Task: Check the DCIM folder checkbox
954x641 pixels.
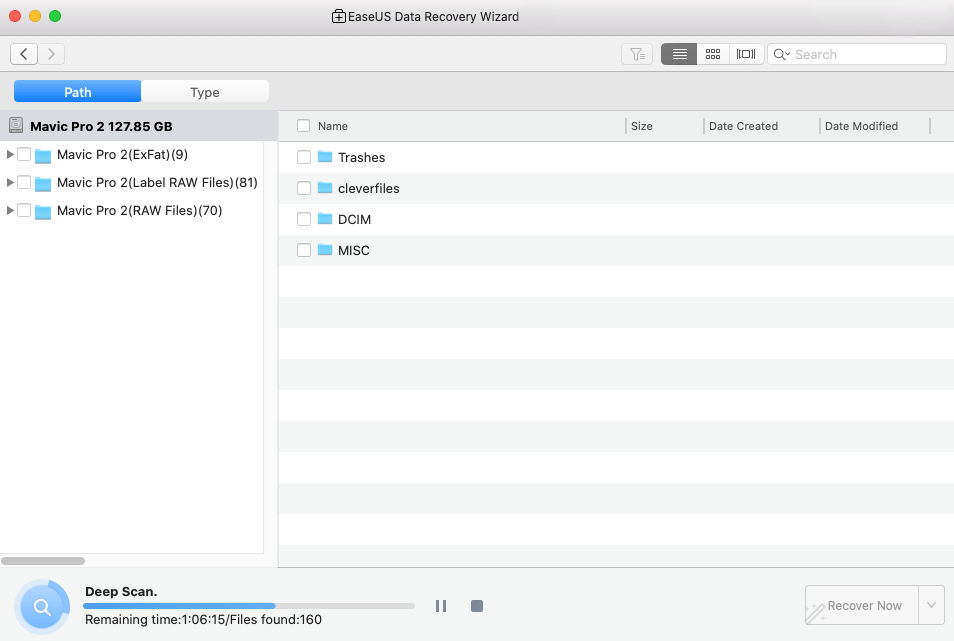Action: coord(304,219)
